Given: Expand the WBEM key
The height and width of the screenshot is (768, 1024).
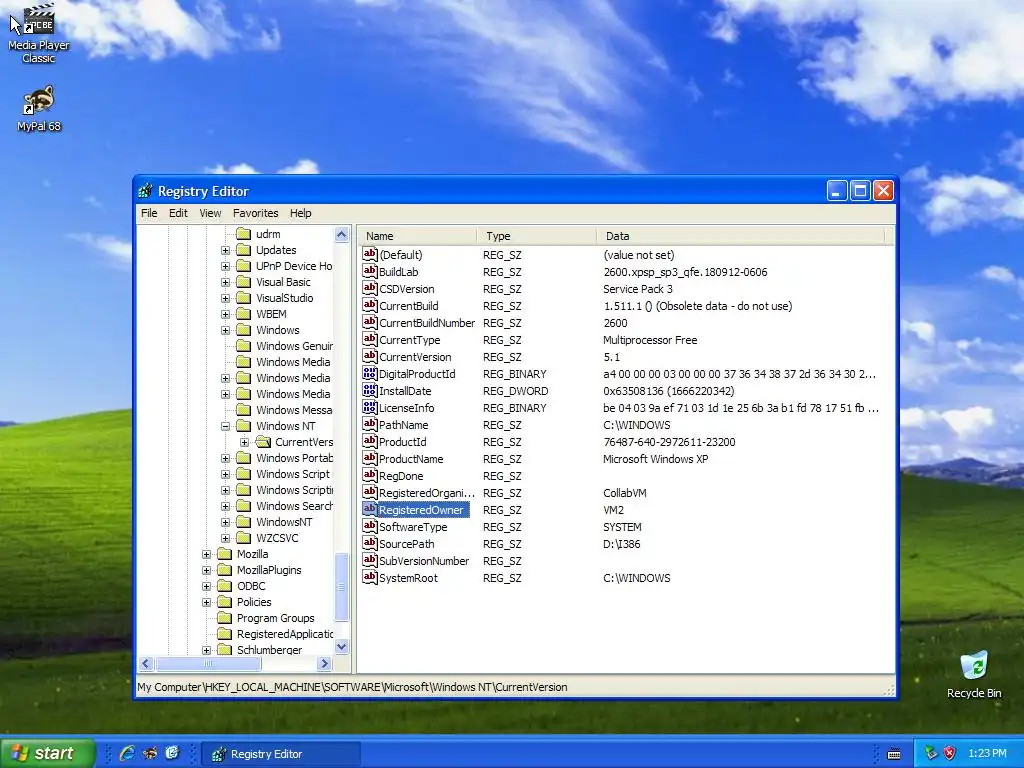Looking at the screenshot, I should tap(225, 314).
